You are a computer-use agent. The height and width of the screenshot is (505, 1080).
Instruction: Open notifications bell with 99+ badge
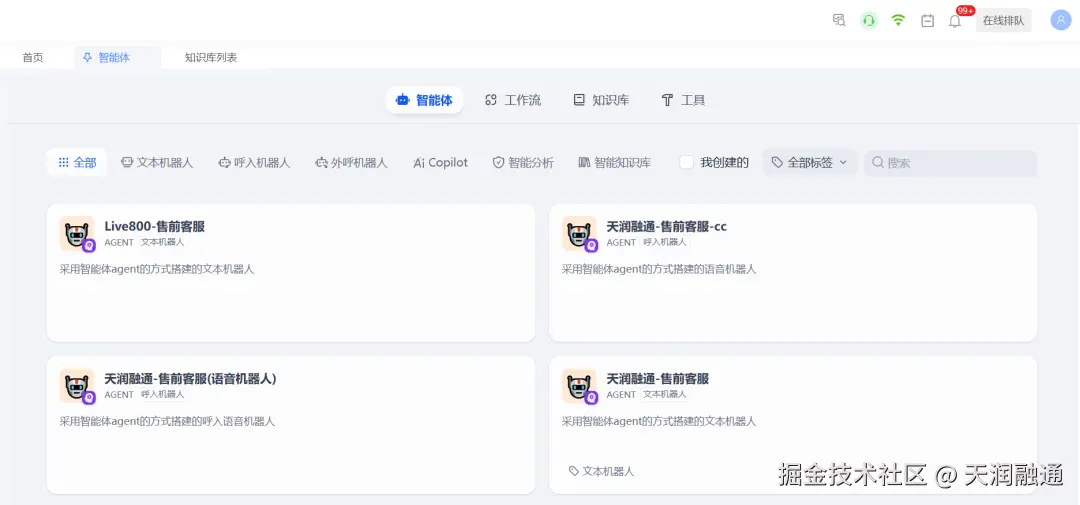[x=955, y=21]
